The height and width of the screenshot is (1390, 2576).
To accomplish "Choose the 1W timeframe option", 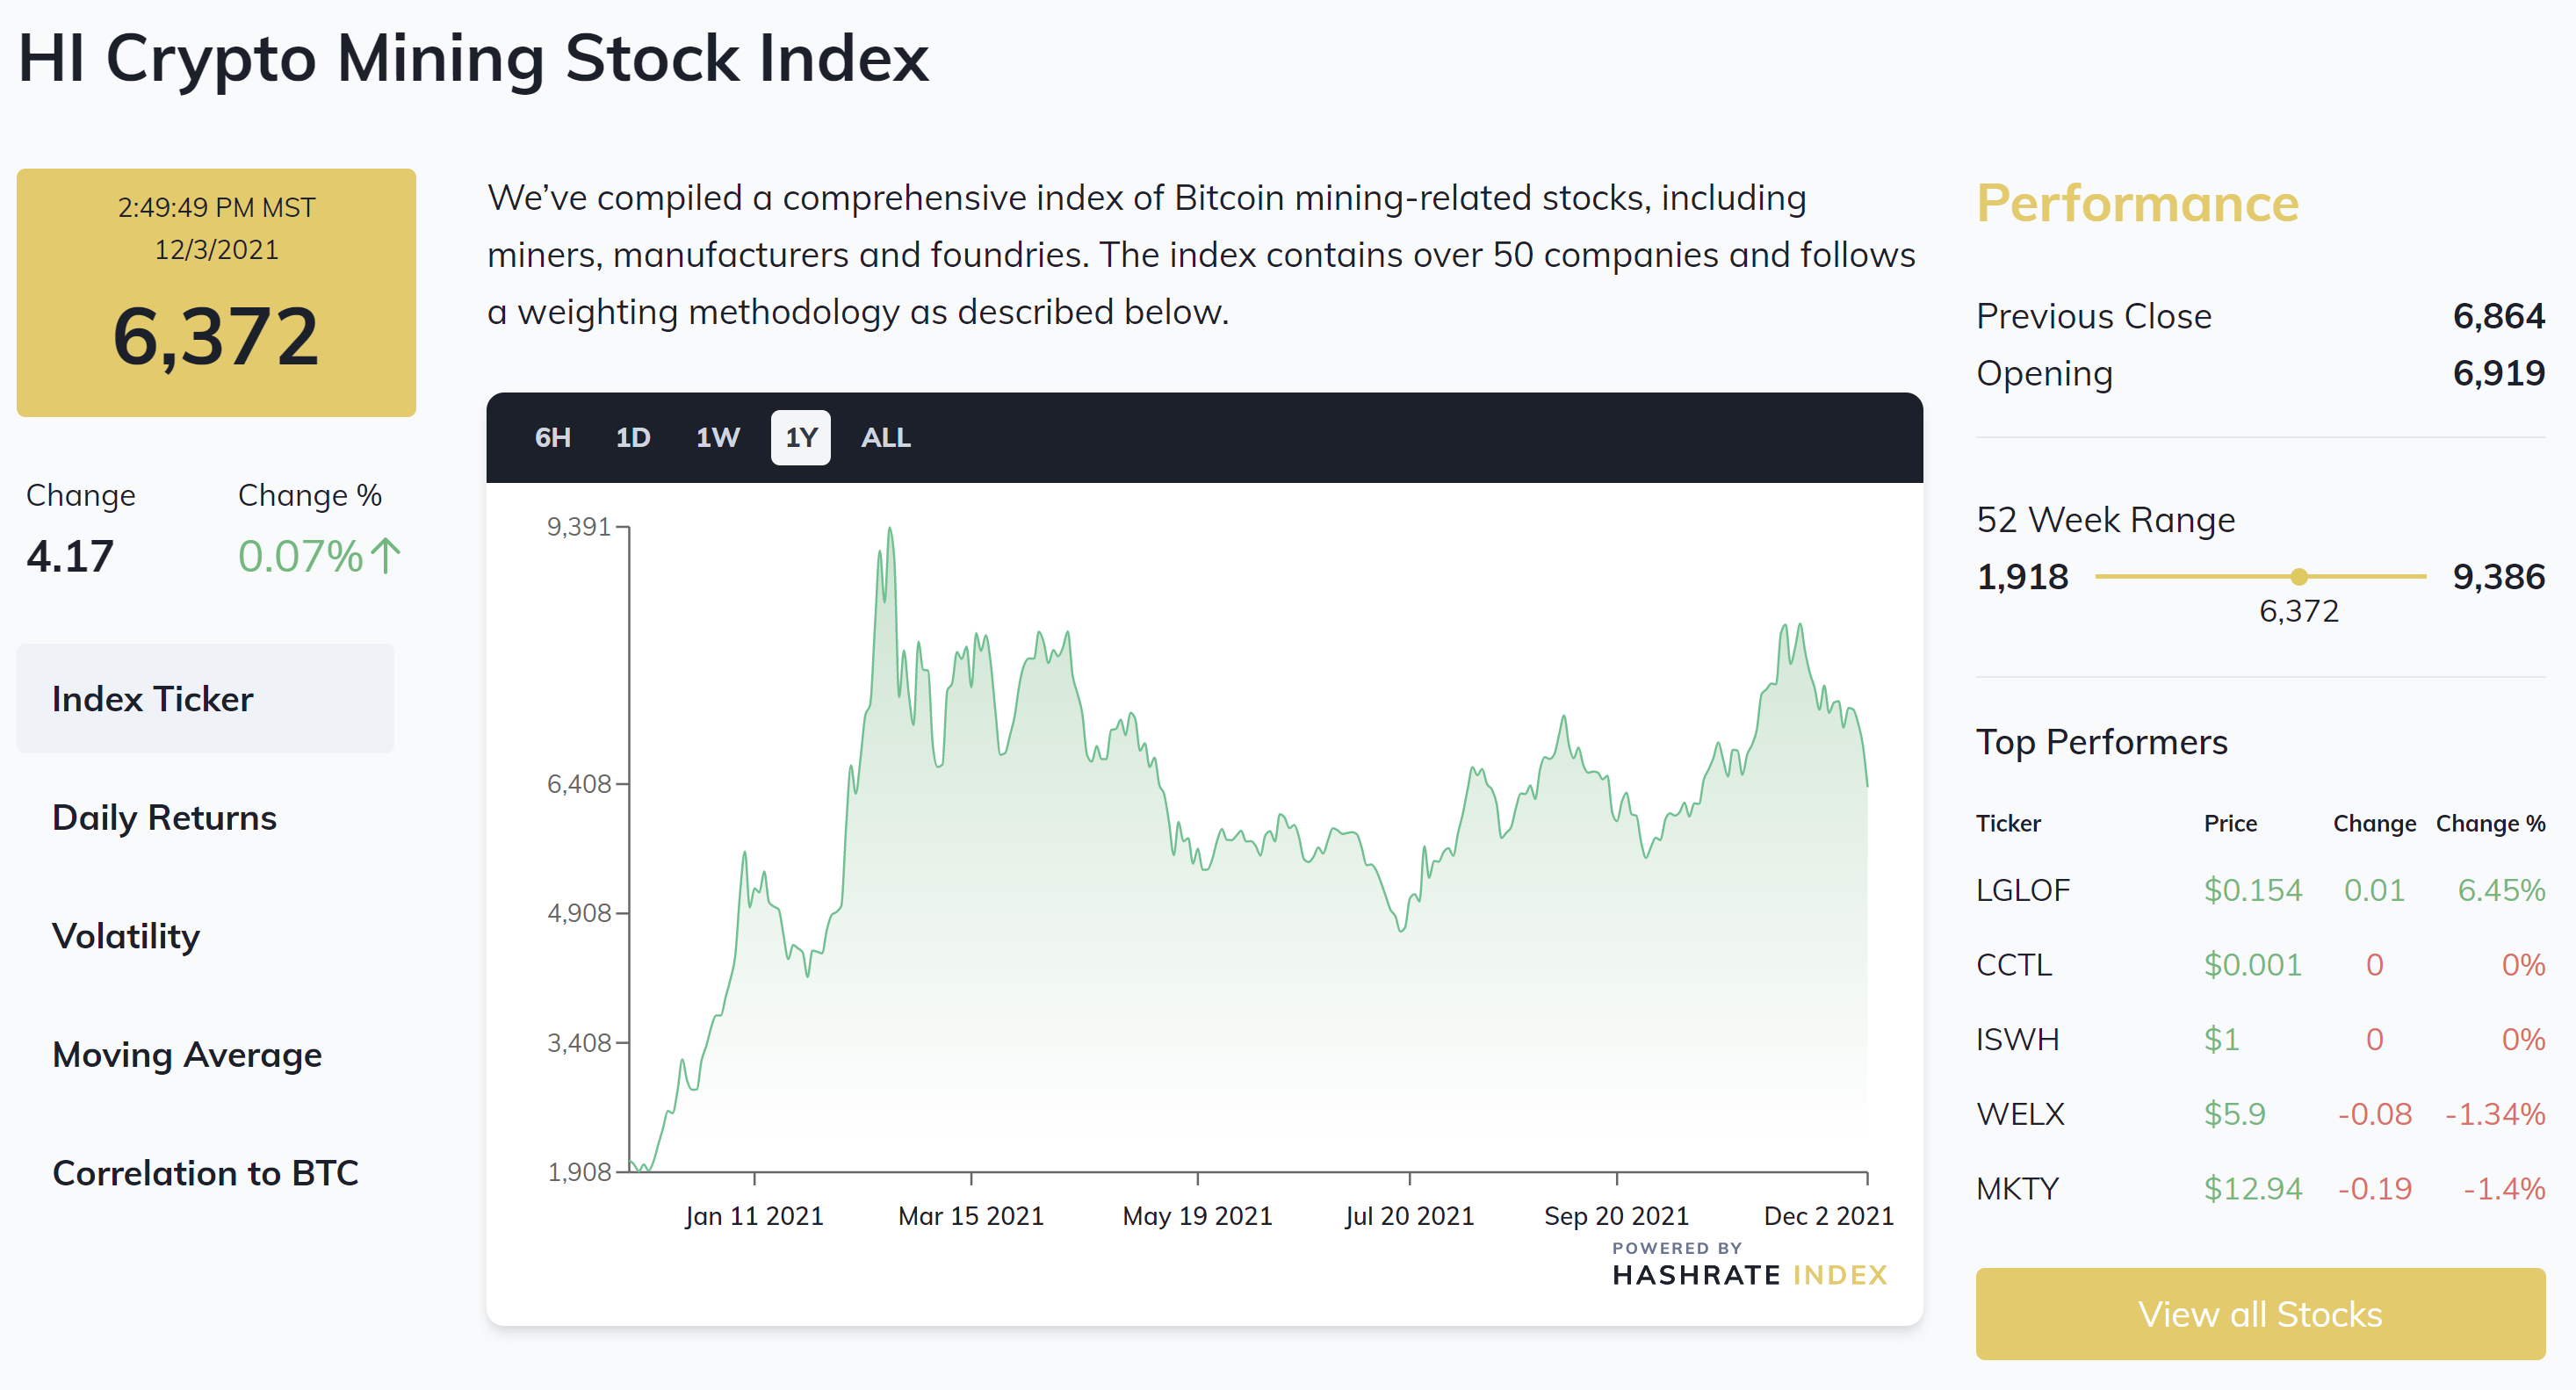I will pos(717,438).
